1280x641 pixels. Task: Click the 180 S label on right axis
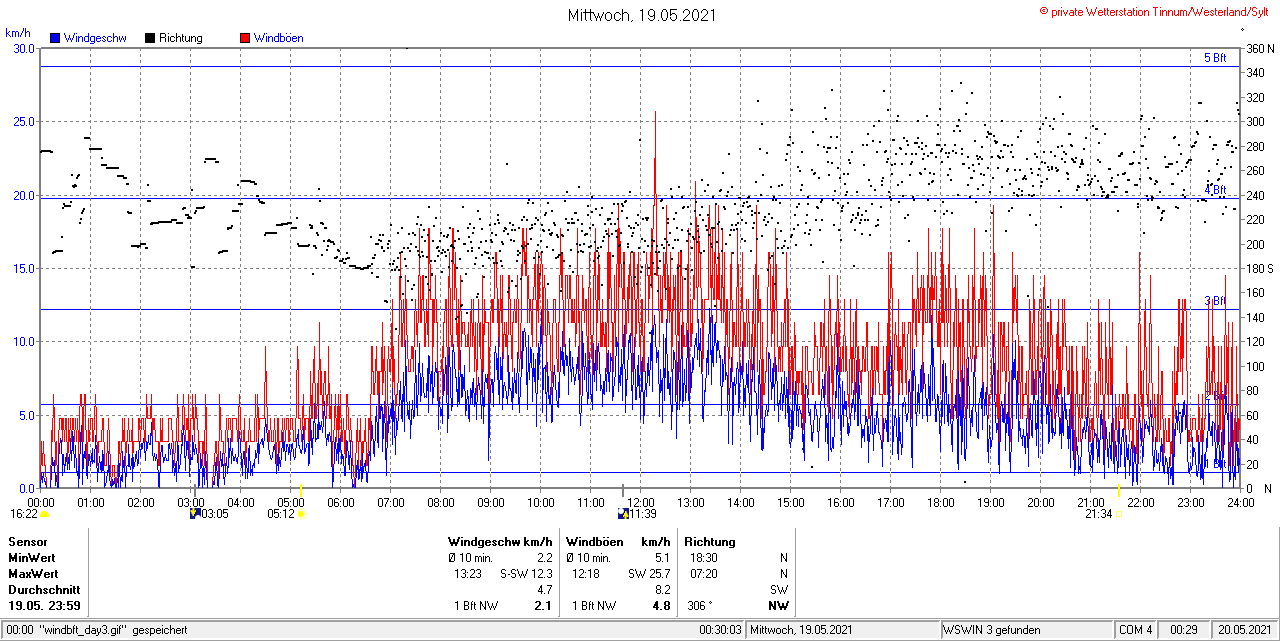[x=1259, y=268]
